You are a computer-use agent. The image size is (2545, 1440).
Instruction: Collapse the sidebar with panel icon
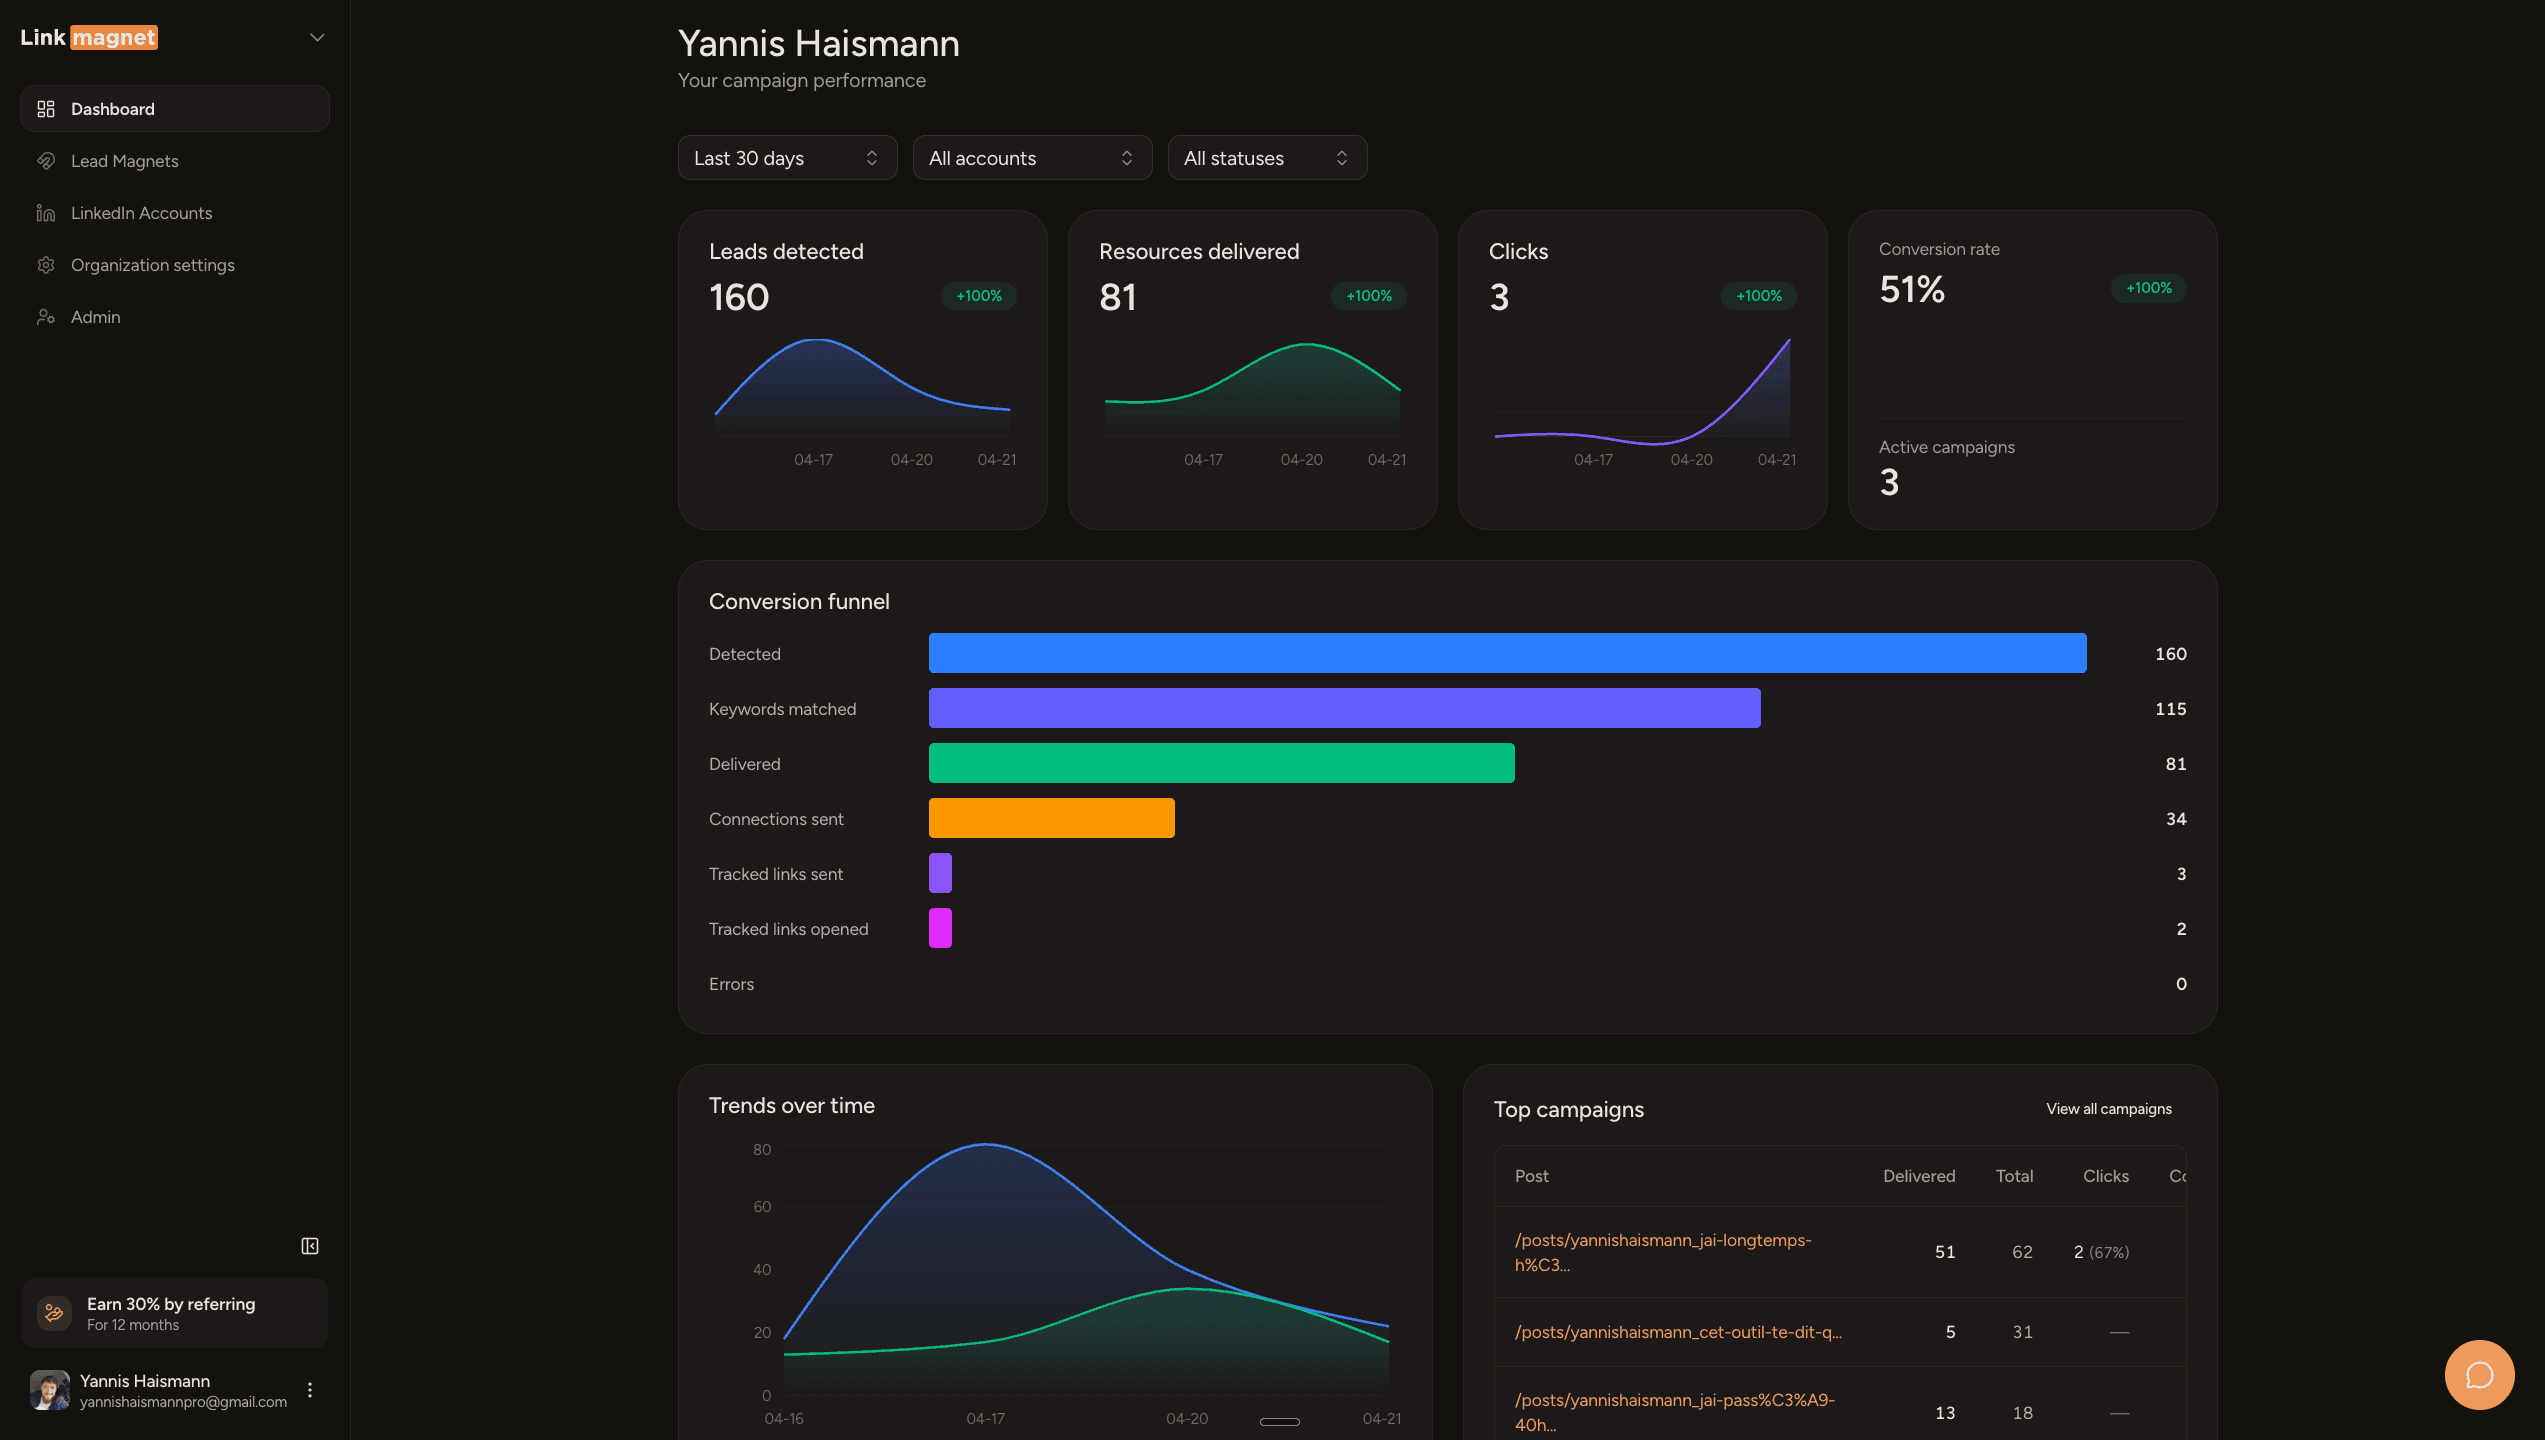310,1246
